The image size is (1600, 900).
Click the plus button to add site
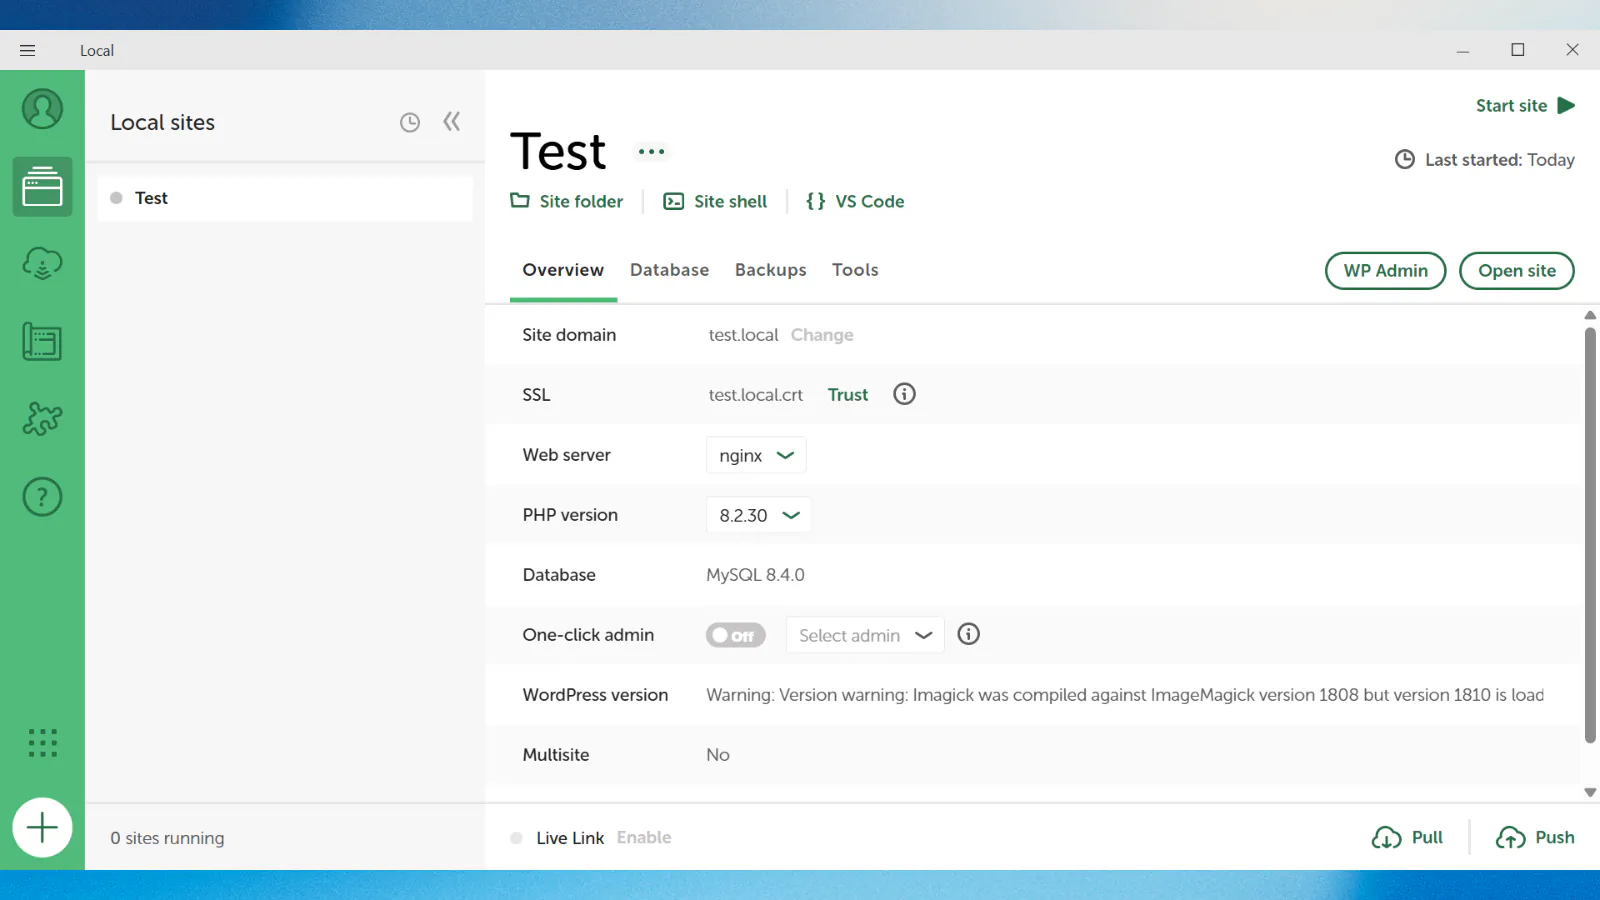coord(42,828)
